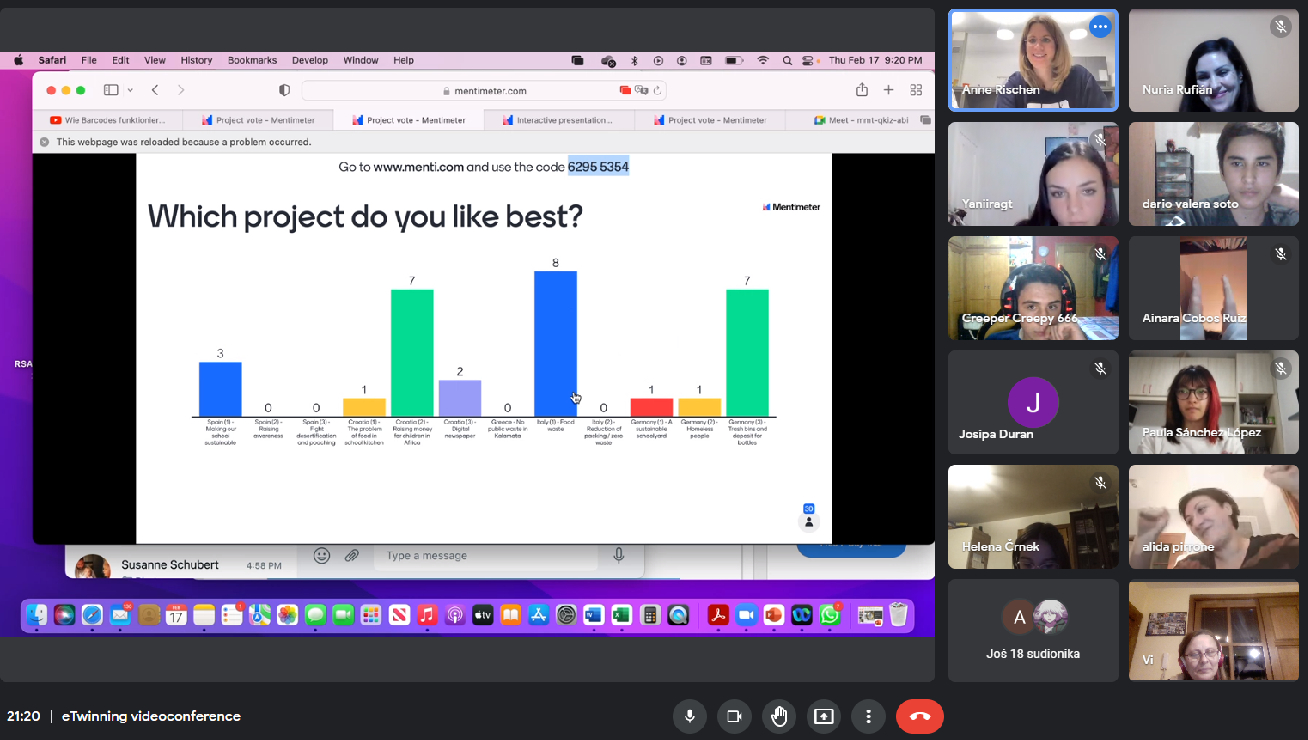Click the present screen icon in Meet
The width and height of the screenshot is (1308, 740).
823,716
